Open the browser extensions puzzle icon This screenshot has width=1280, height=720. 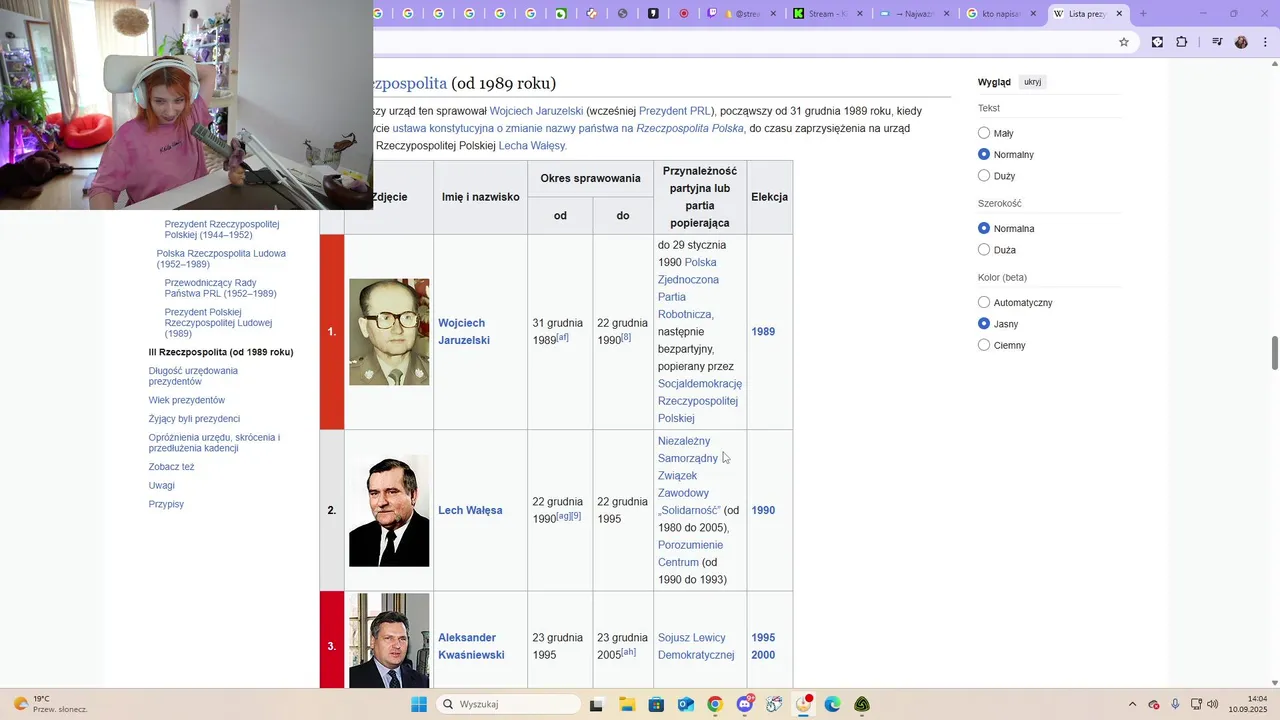tap(1182, 42)
